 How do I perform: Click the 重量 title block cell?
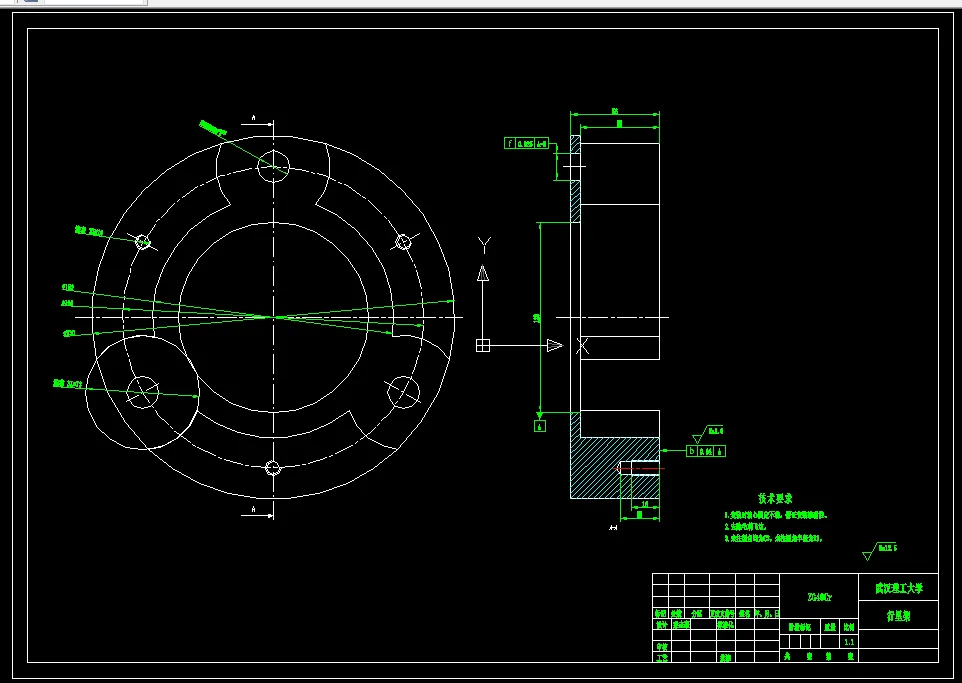[x=830, y=627]
